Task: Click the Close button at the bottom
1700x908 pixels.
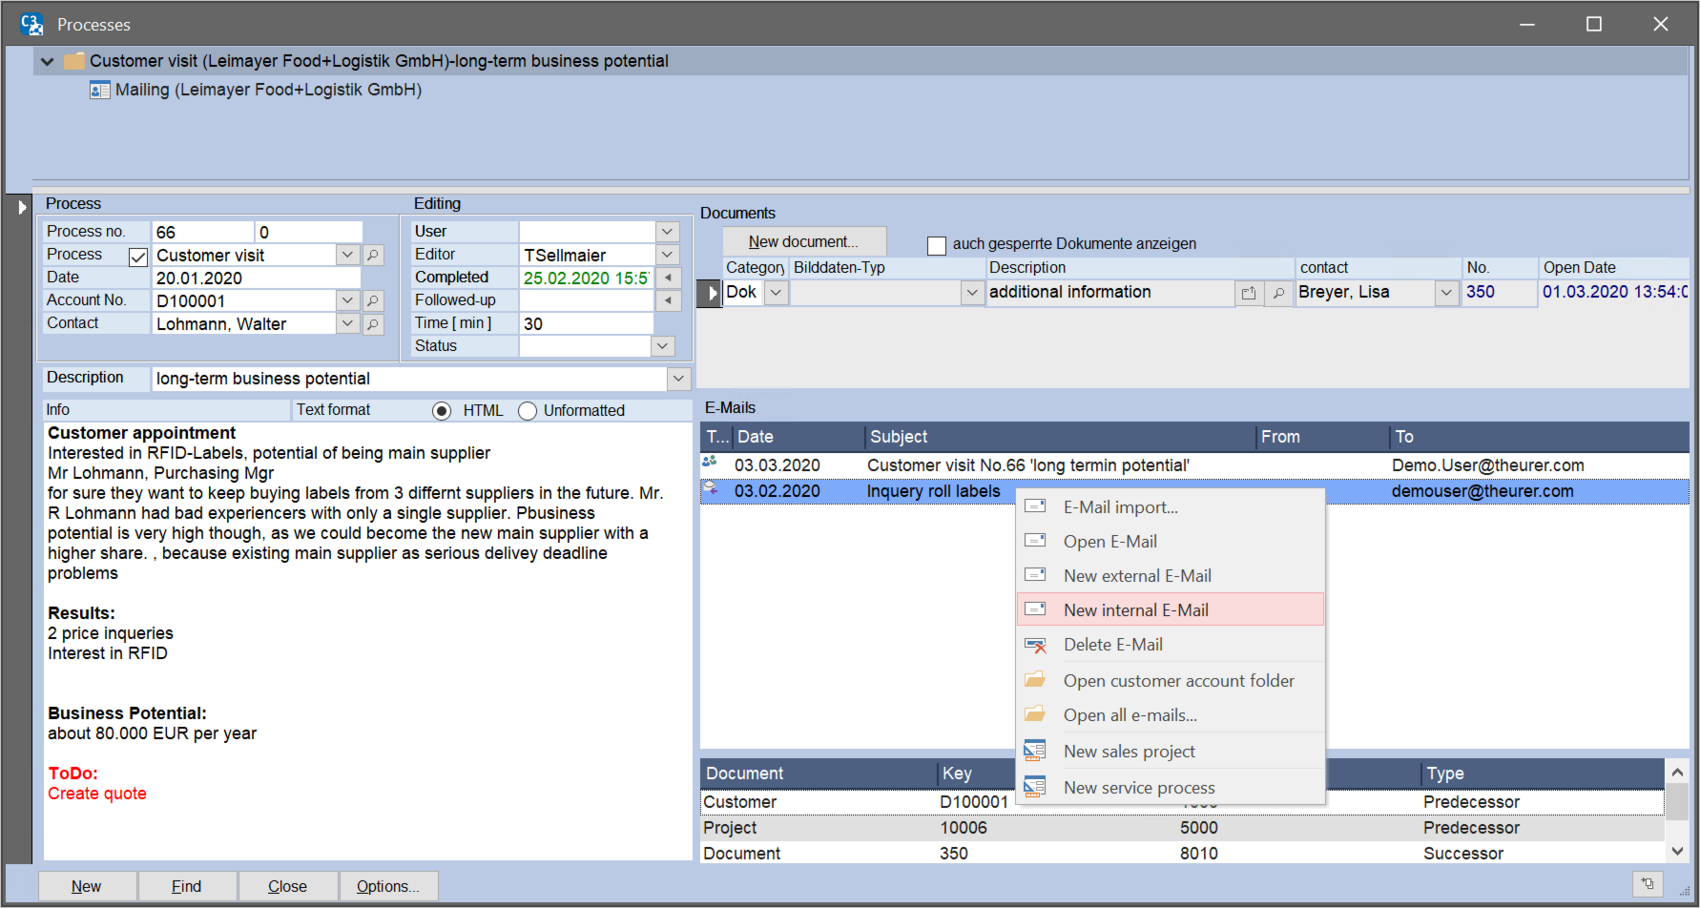Action: point(288,886)
